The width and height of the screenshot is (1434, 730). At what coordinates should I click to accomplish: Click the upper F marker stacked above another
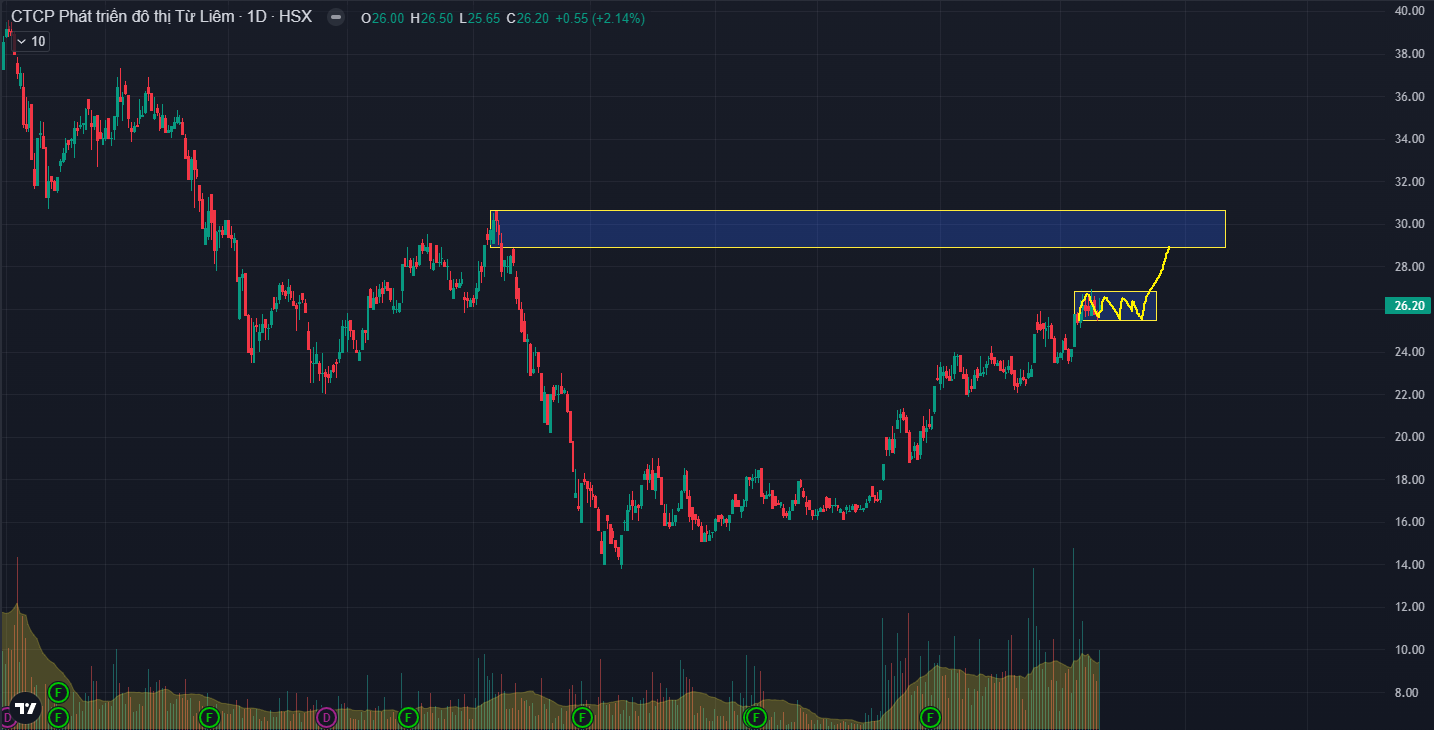(58, 692)
